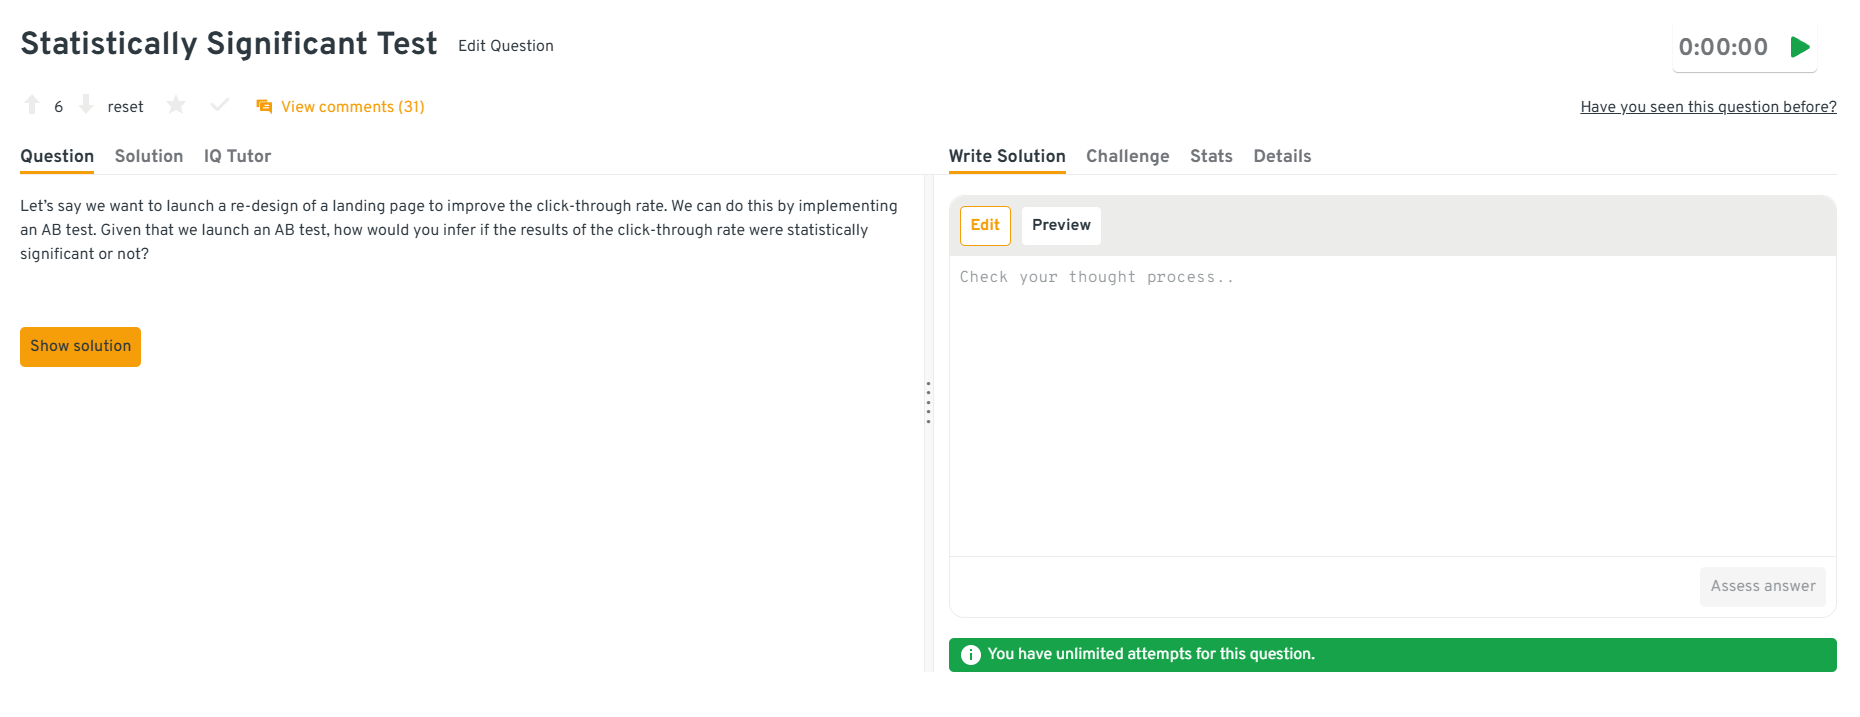Open the Edit Question link
This screenshot has height=717, width=1860.
tap(505, 46)
